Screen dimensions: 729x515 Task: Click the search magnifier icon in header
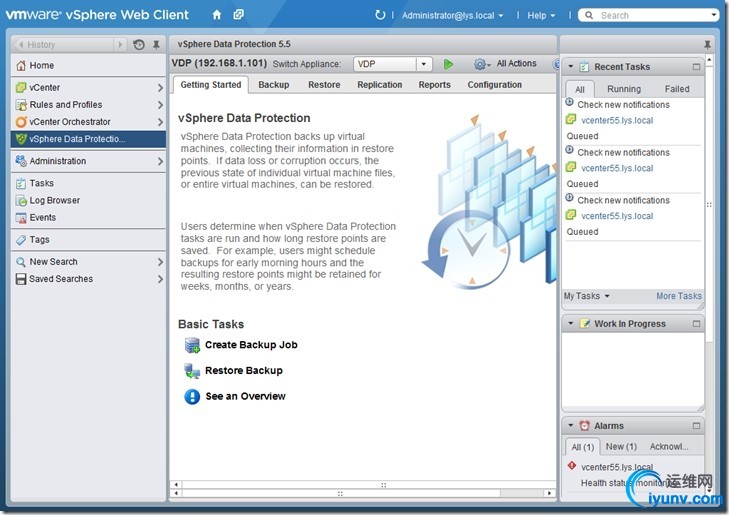coord(589,15)
